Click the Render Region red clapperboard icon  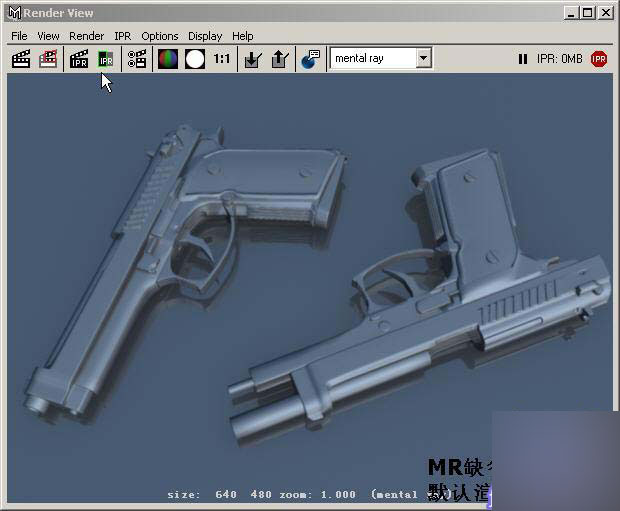48,59
